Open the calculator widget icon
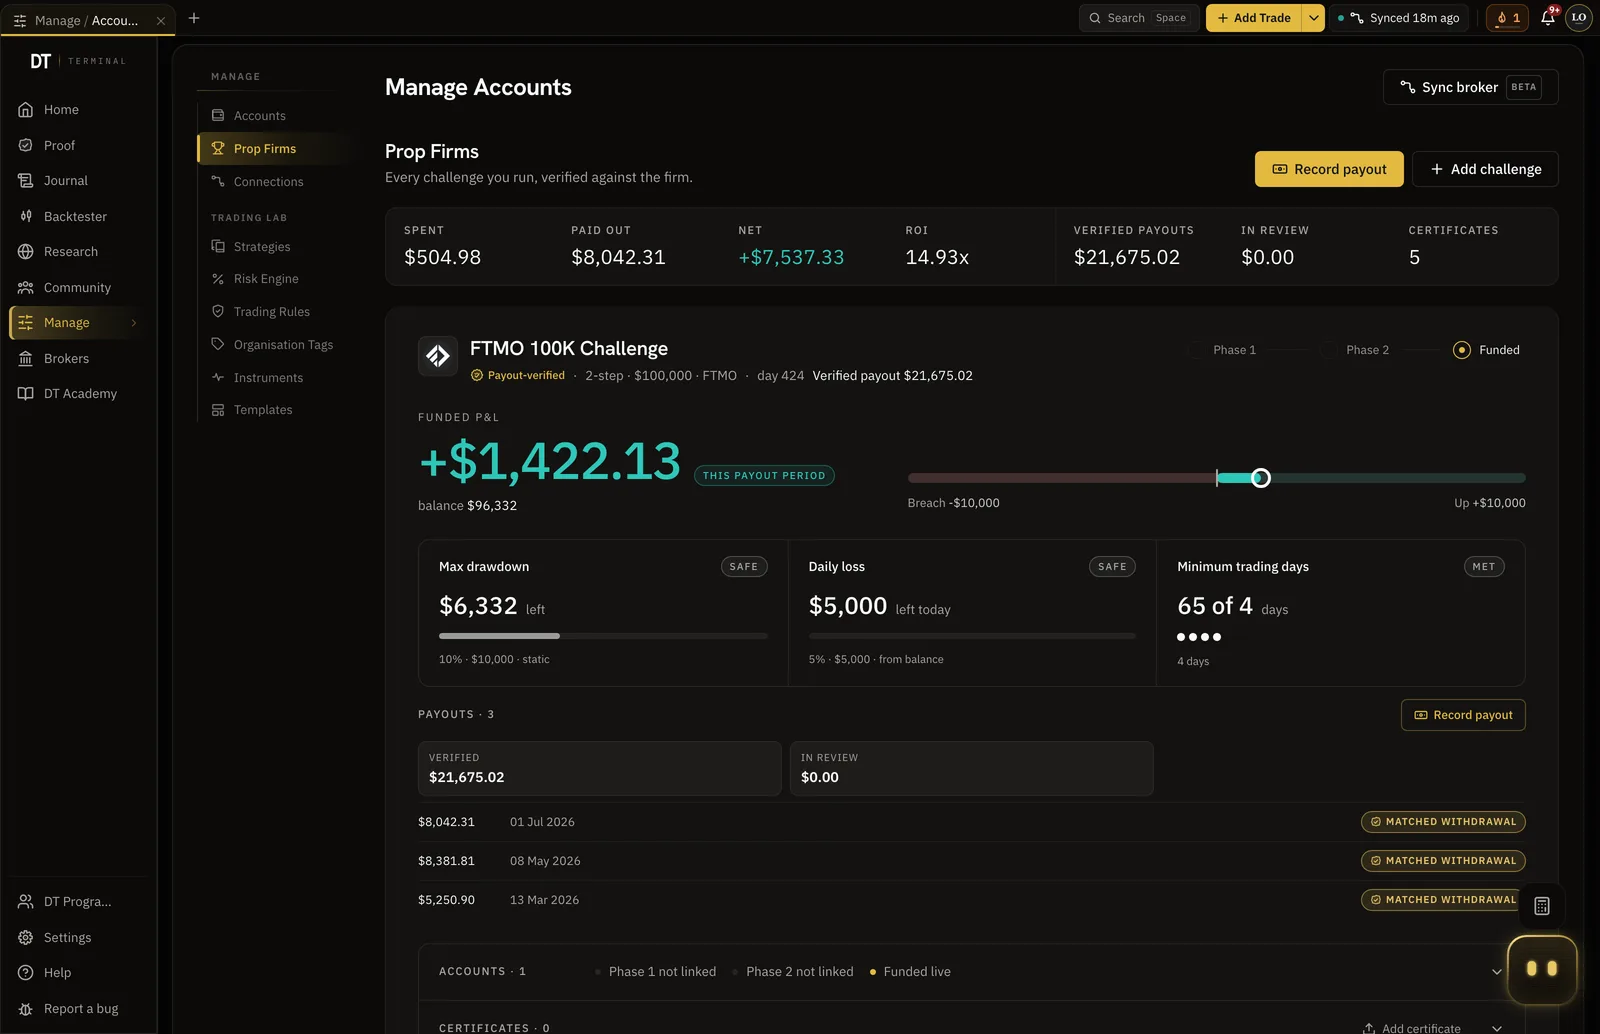1600x1034 pixels. pos(1542,906)
